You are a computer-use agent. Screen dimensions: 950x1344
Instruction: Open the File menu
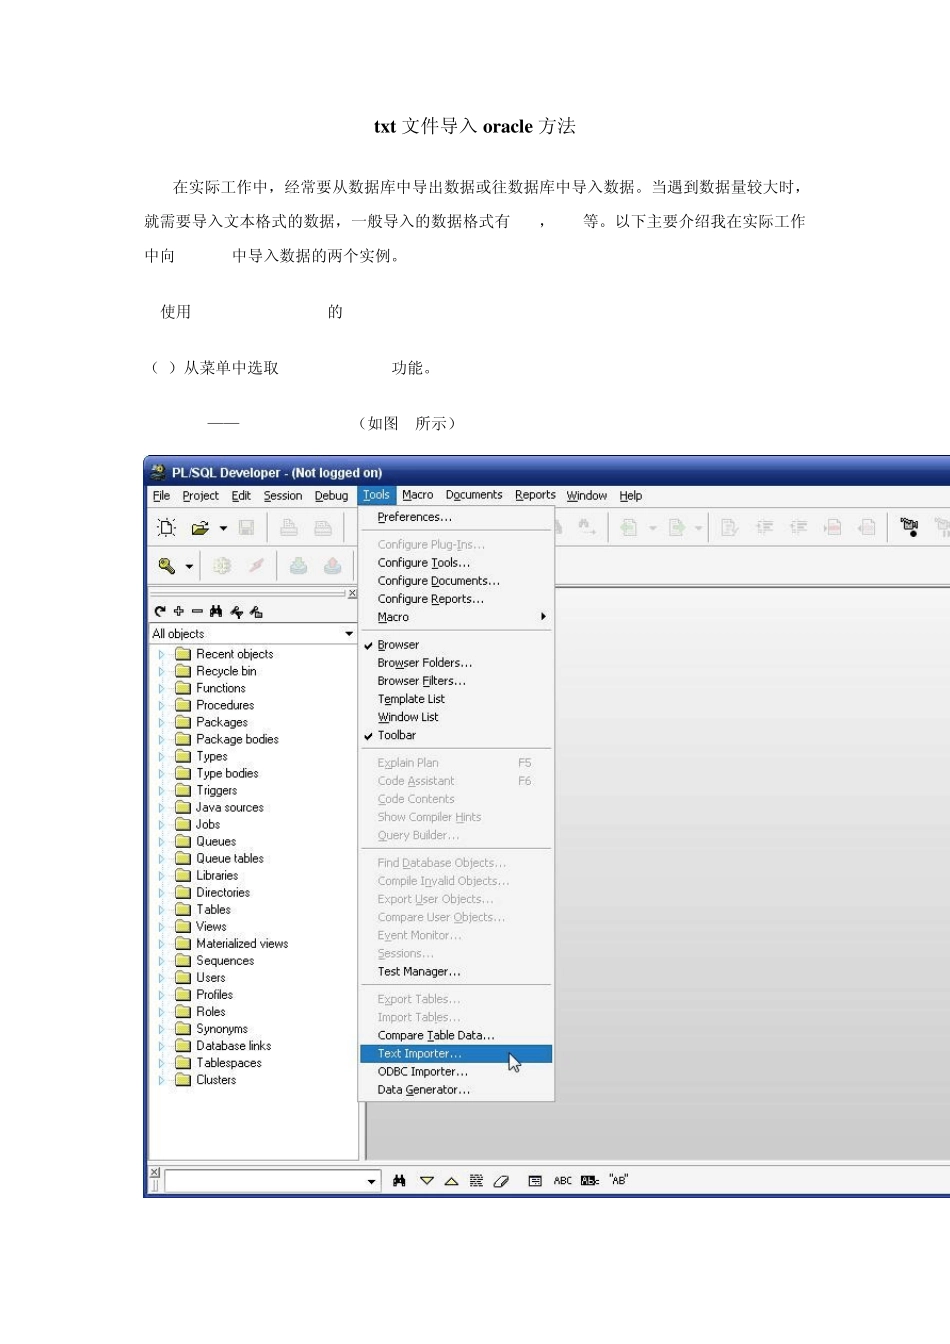click(161, 495)
